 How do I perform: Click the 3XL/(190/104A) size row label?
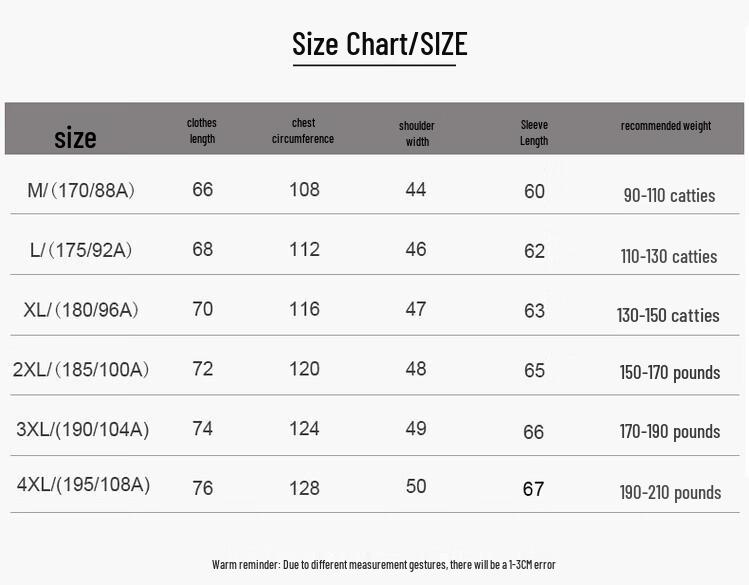coord(82,430)
